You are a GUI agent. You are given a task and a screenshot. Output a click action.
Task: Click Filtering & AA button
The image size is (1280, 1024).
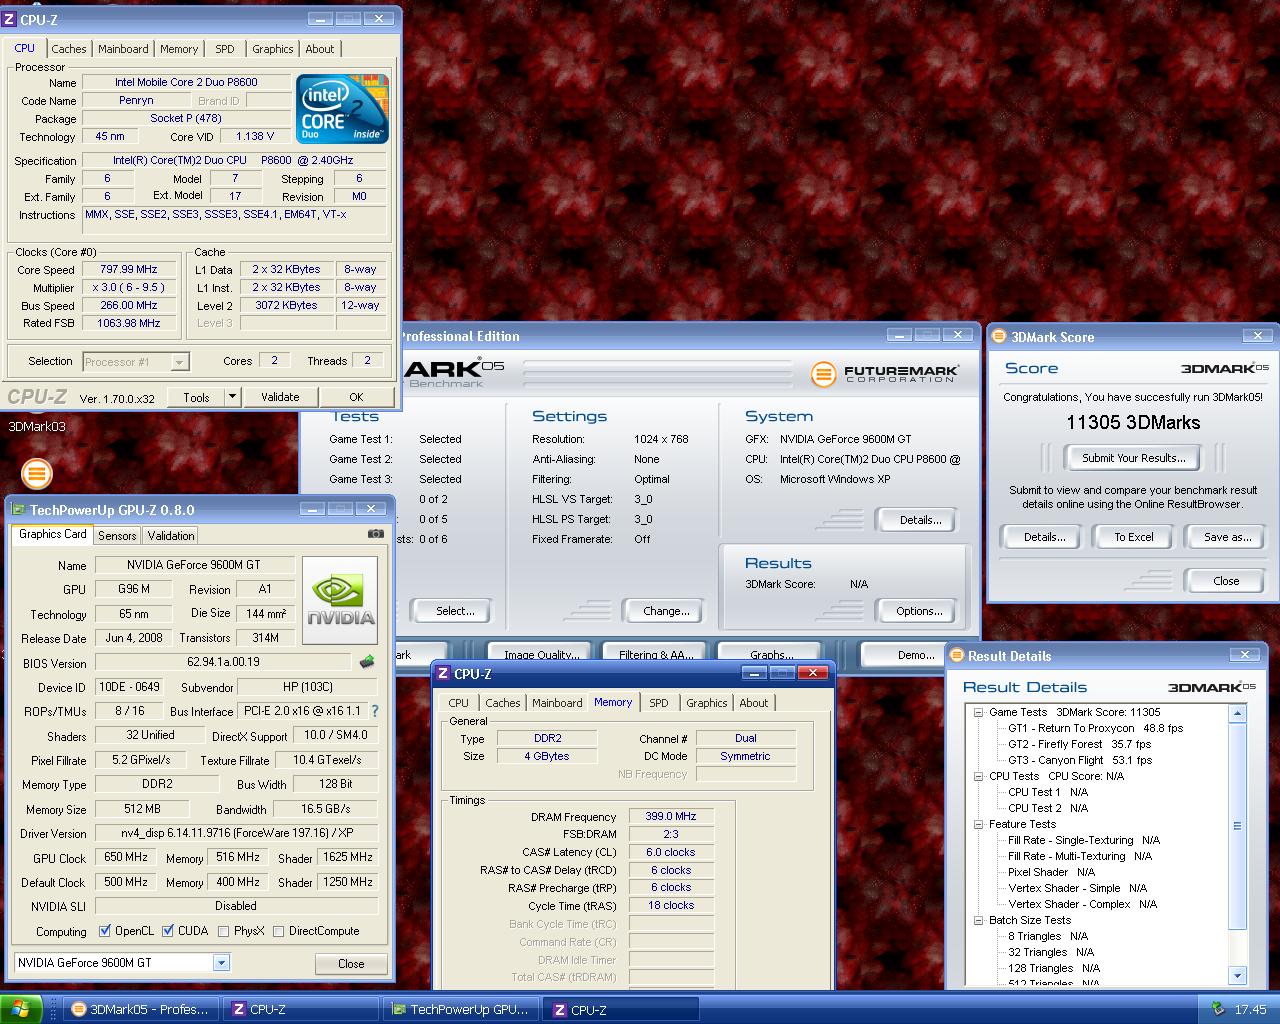(x=655, y=655)
